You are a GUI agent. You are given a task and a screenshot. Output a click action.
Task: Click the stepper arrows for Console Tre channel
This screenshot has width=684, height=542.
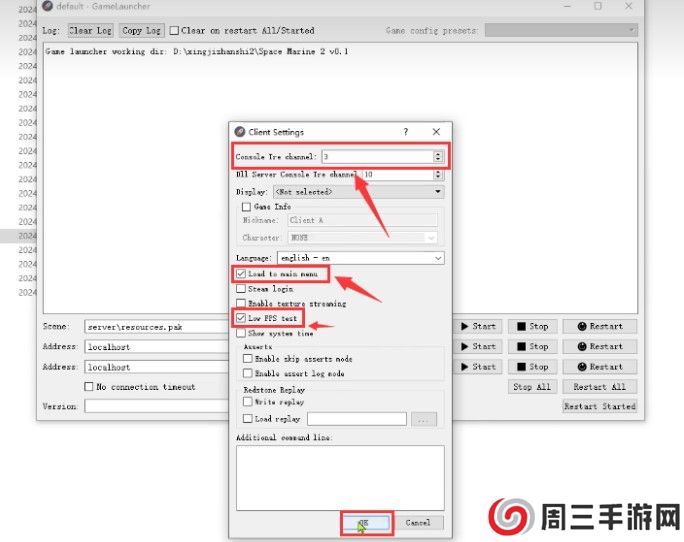click(x=438, y=157)
